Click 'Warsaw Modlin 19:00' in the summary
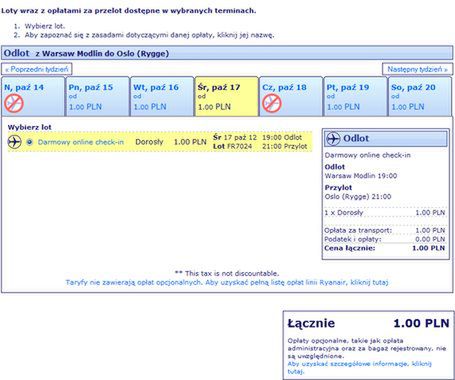The height and width of the screenshot is (380, 455). (x=361, y=176)
